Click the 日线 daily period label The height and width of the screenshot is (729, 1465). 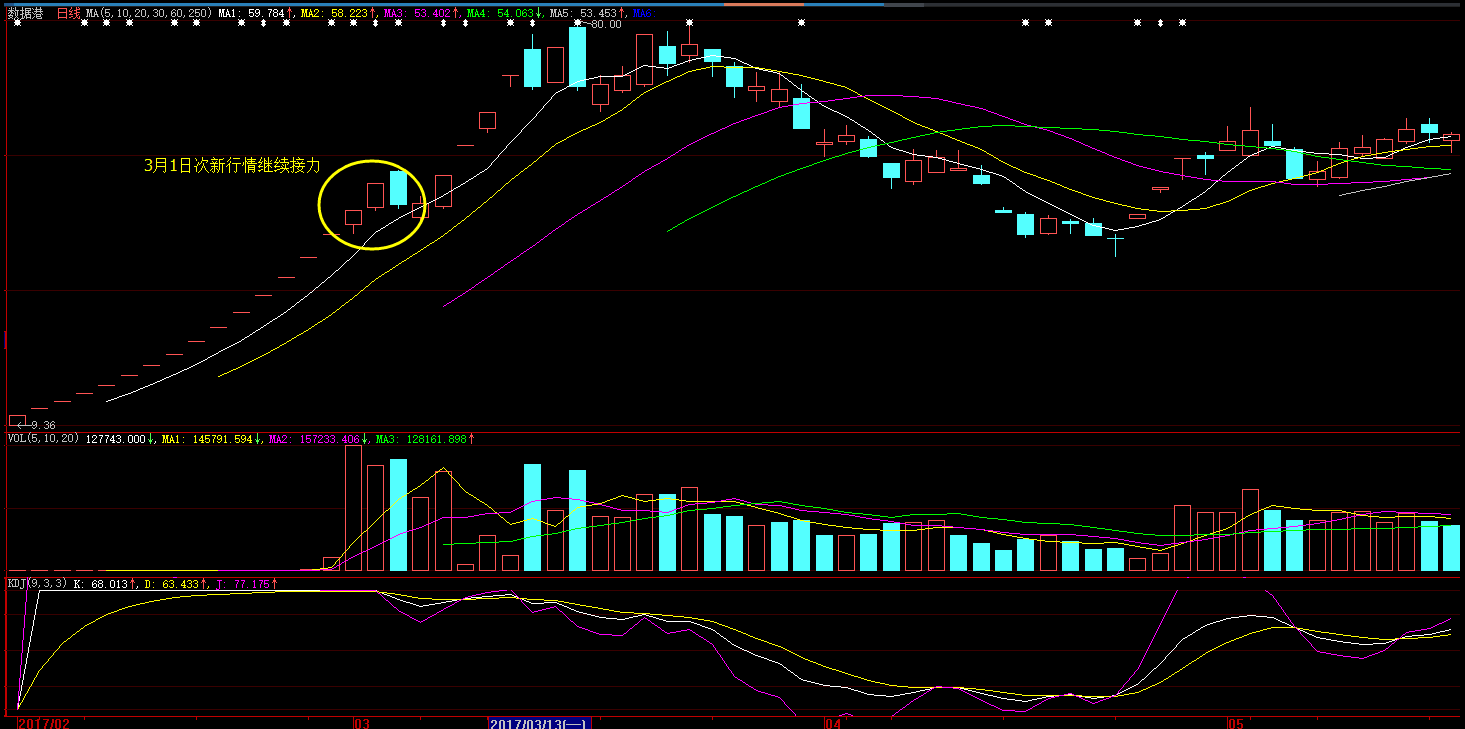[68, 14]
